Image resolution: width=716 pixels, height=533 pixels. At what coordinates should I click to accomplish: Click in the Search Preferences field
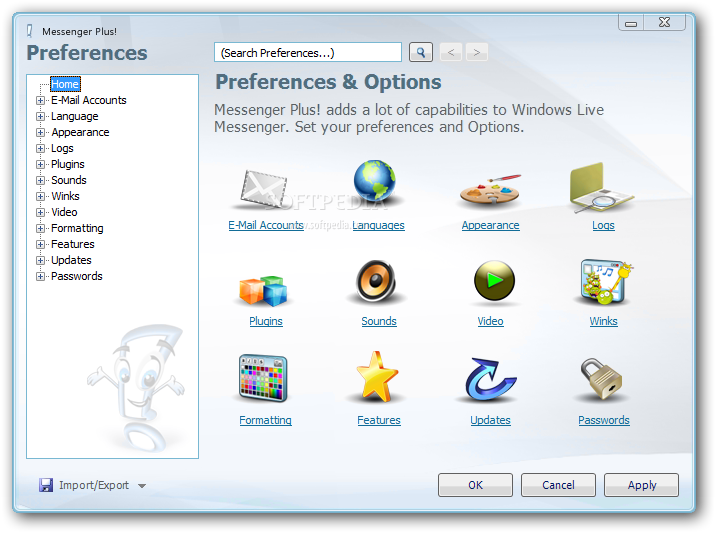pyautogui.click(x=308, y=53)
